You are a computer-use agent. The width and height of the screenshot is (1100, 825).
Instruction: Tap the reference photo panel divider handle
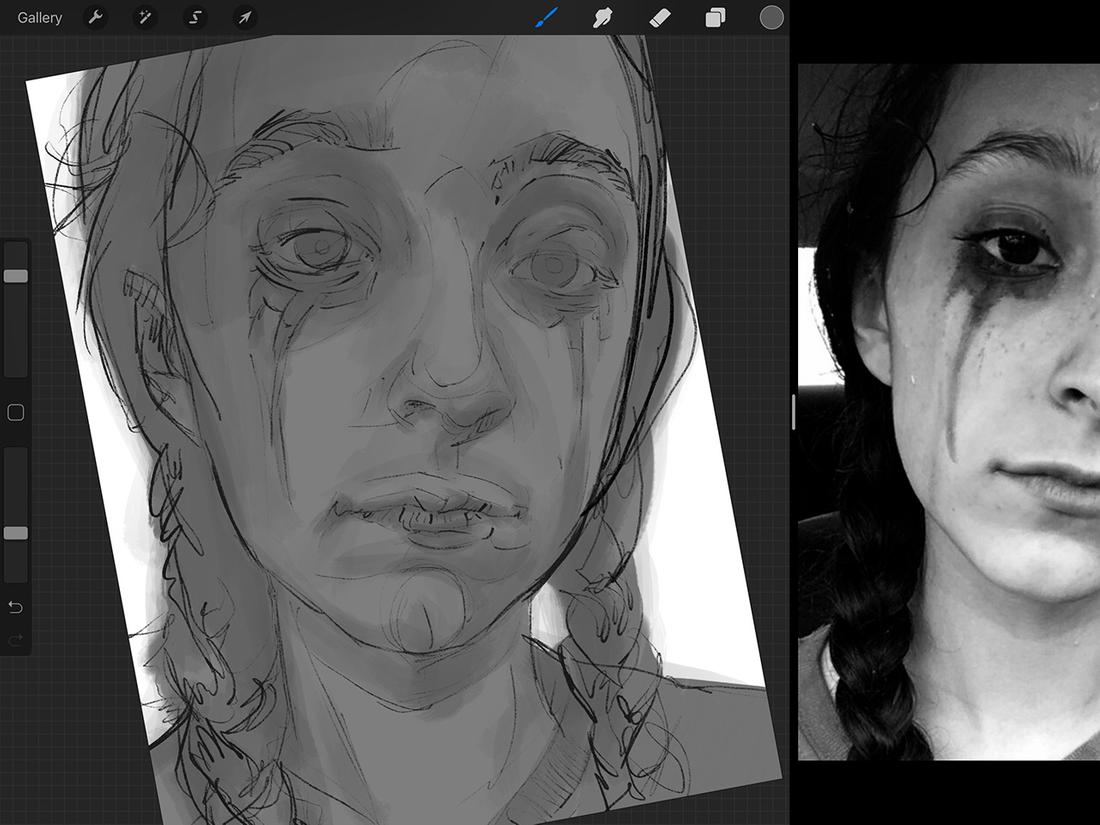point(793,412)
